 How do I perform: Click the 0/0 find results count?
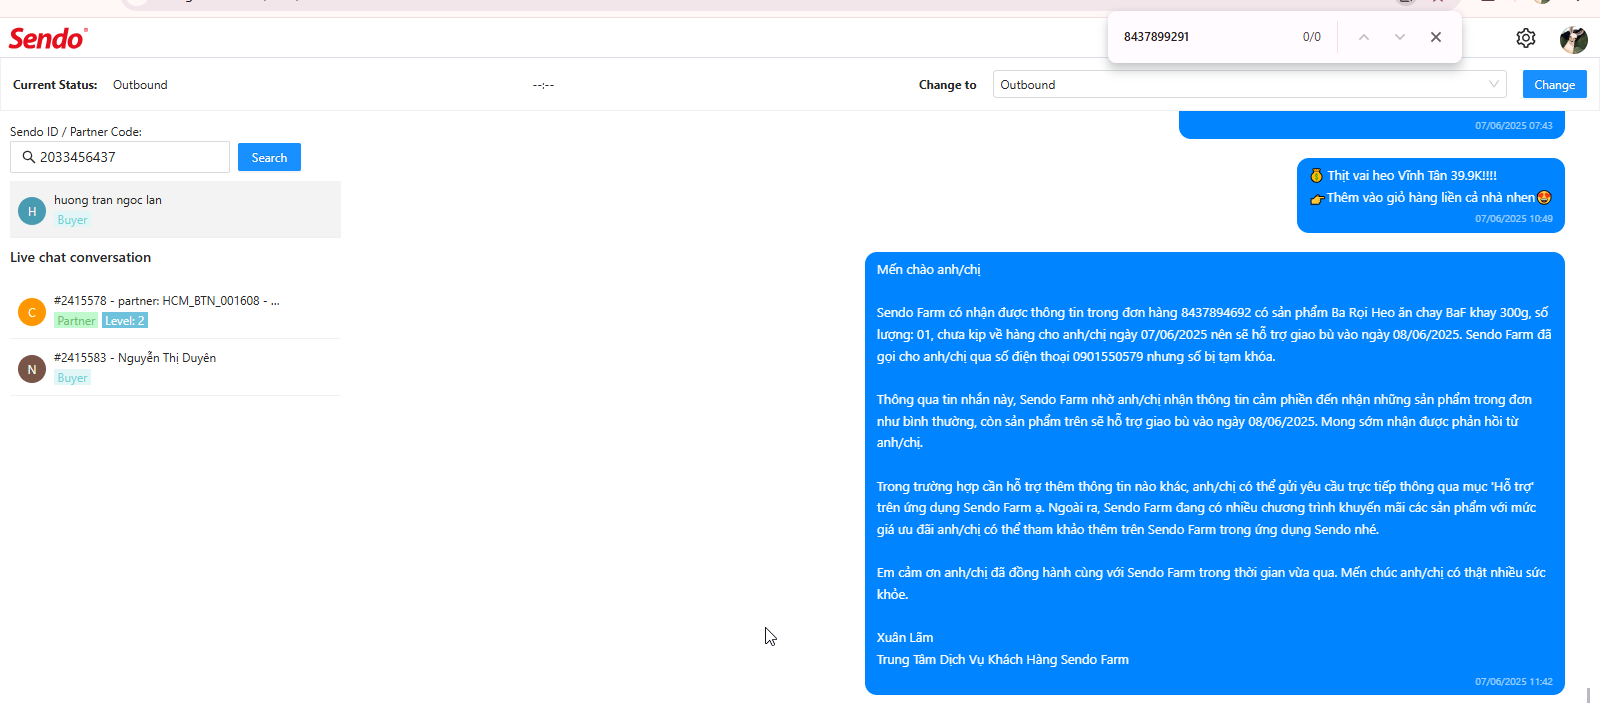pyautogui.click(x=1312, y=37)
